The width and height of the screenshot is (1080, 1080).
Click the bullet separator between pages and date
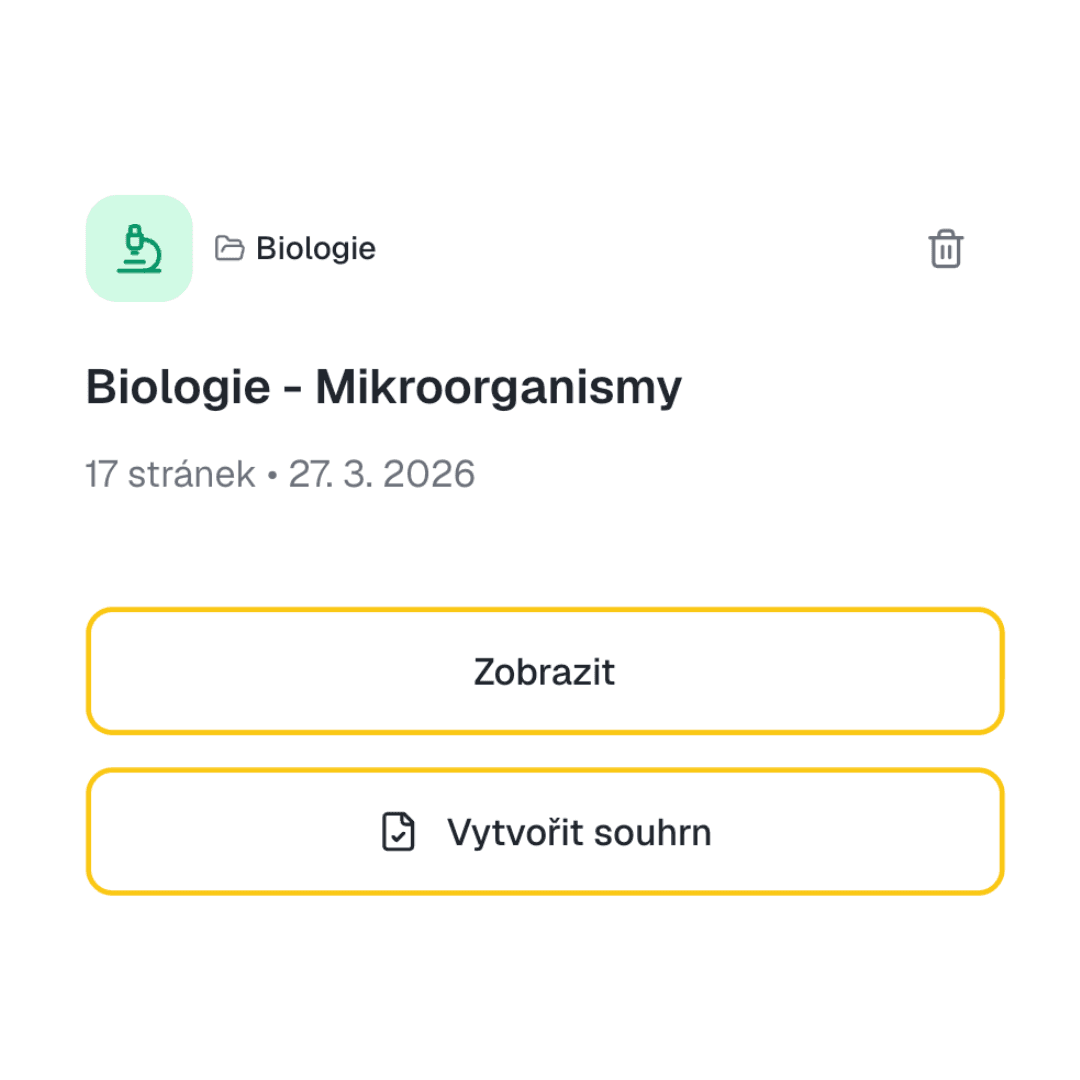click(x=272, y=475)
